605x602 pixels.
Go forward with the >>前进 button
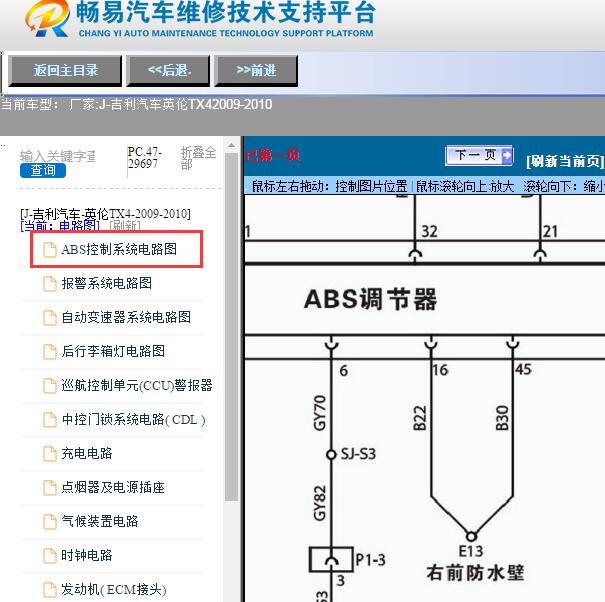(x=256, y=71)
